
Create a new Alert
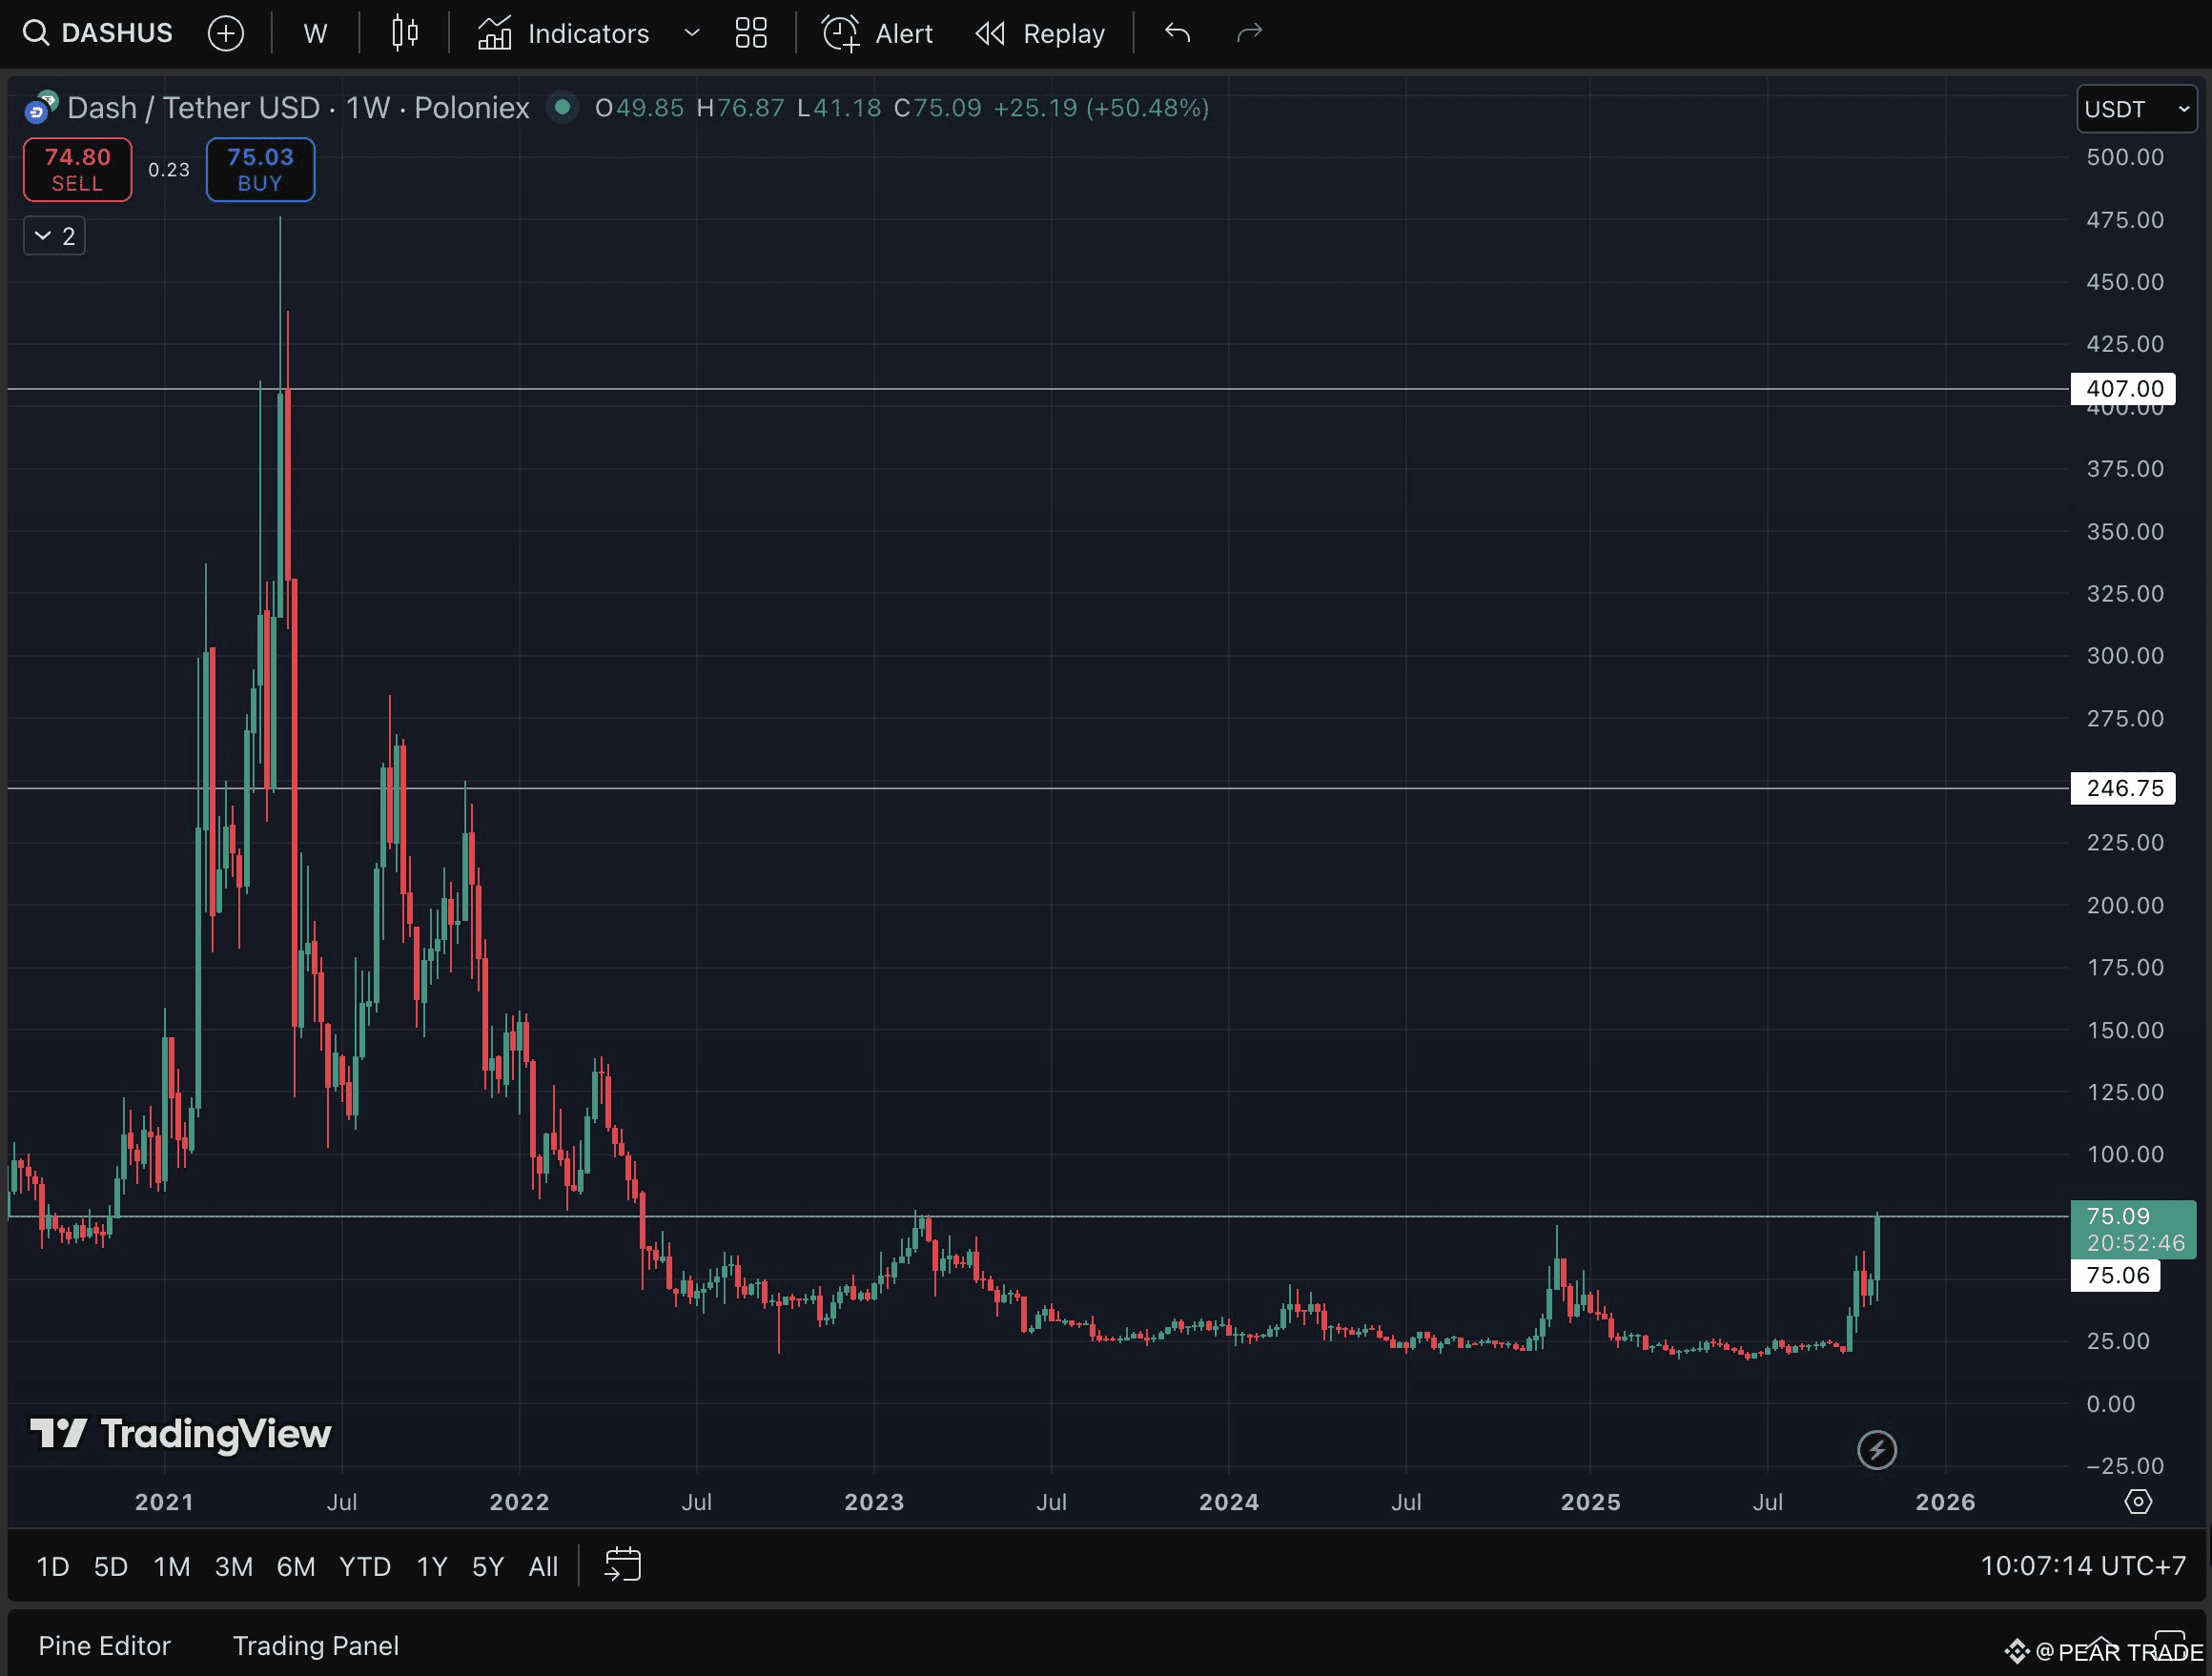[876, 33]
